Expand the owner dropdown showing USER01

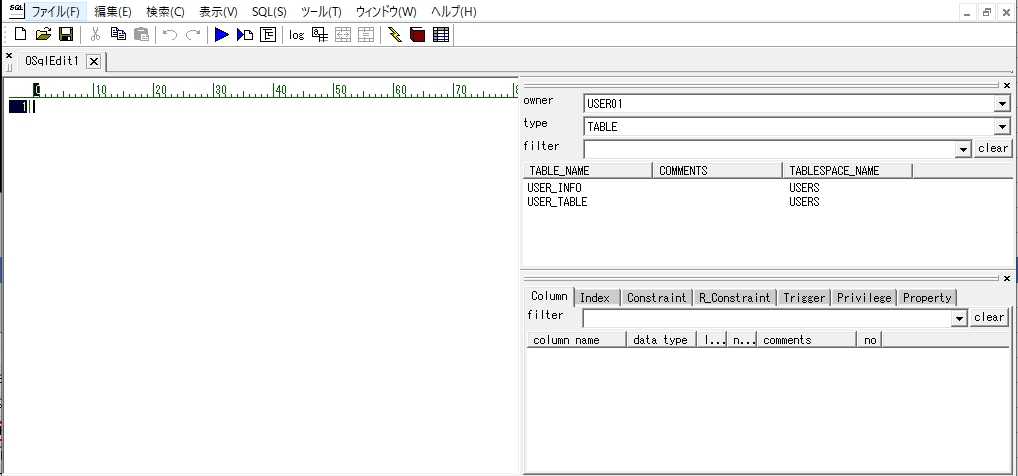pos(1002,104)
